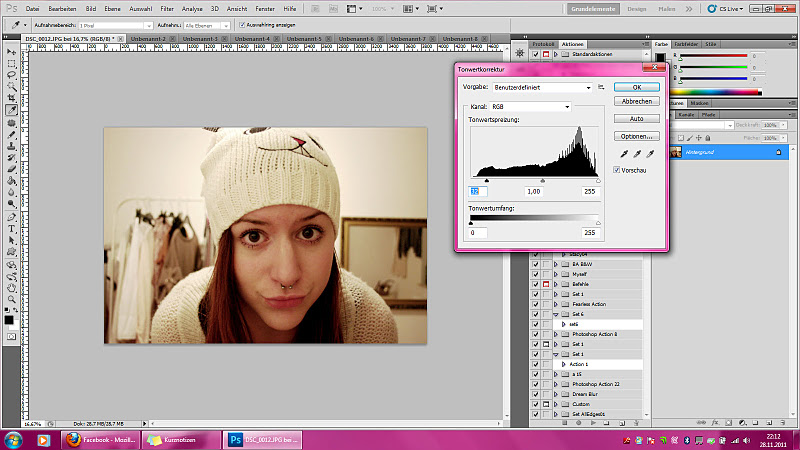Toggle the checkbox for Fearless Action set

(534, 304)
